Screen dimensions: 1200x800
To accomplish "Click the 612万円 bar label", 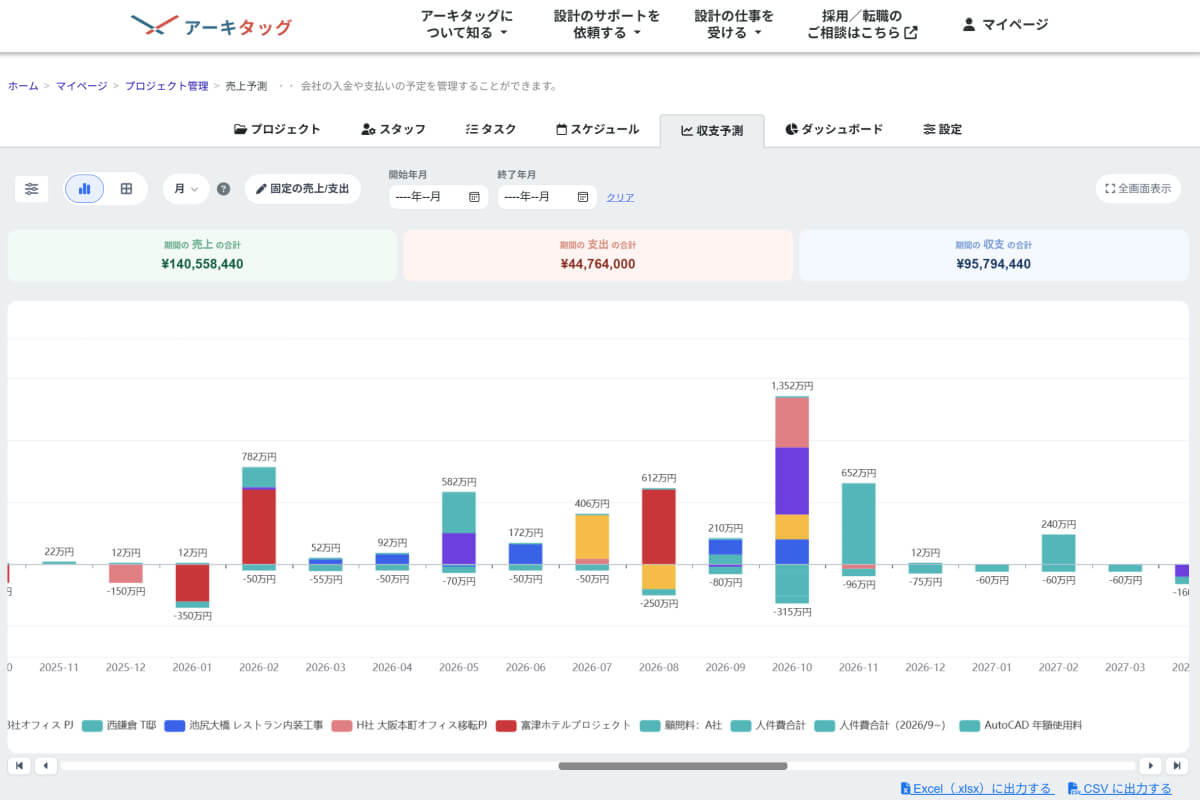I will click(x=659, y=478).
